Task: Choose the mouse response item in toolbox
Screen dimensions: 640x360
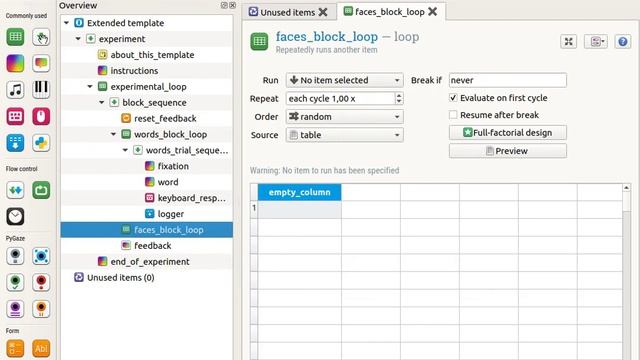Action: click(x=41, y=116)
